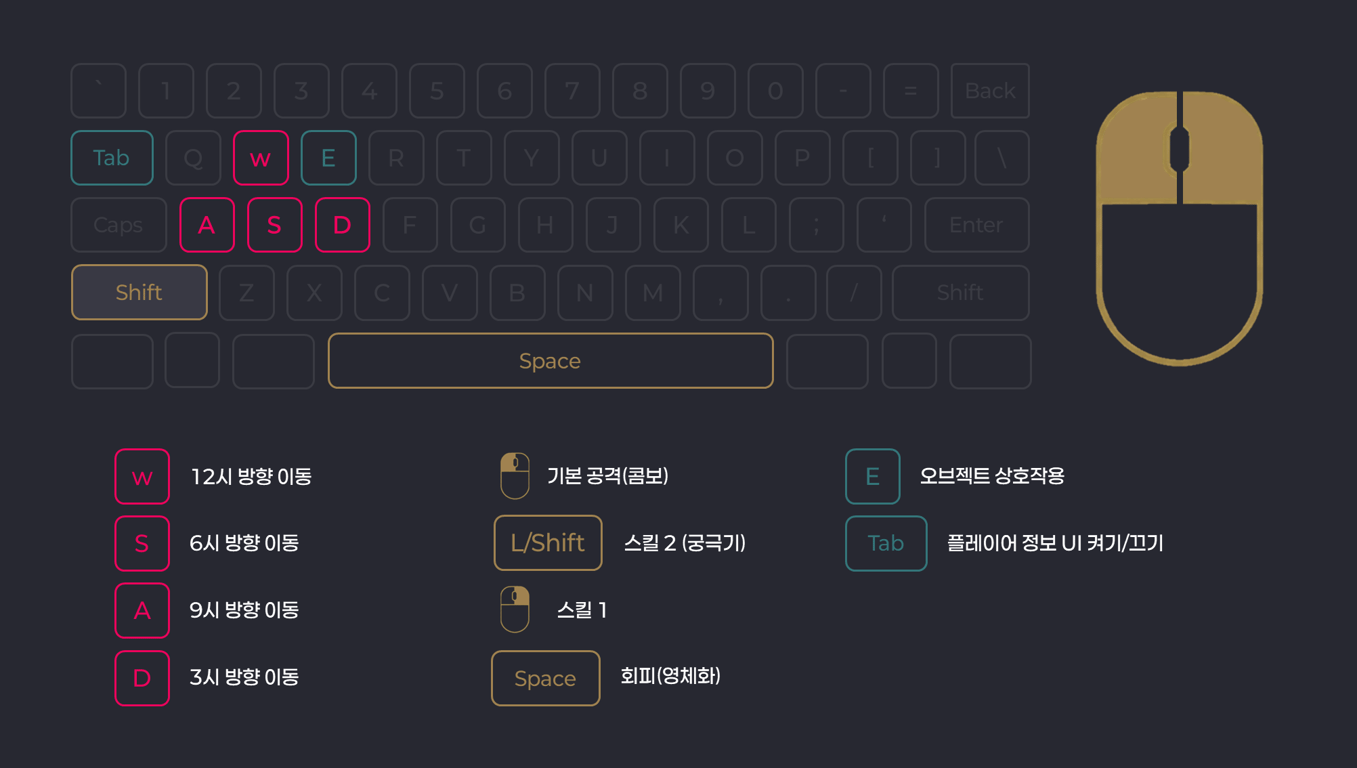The image size is (1357, 768).
Task: Click the W key icon beside 12시 방향 이동
Action: (x=142, y=477)
